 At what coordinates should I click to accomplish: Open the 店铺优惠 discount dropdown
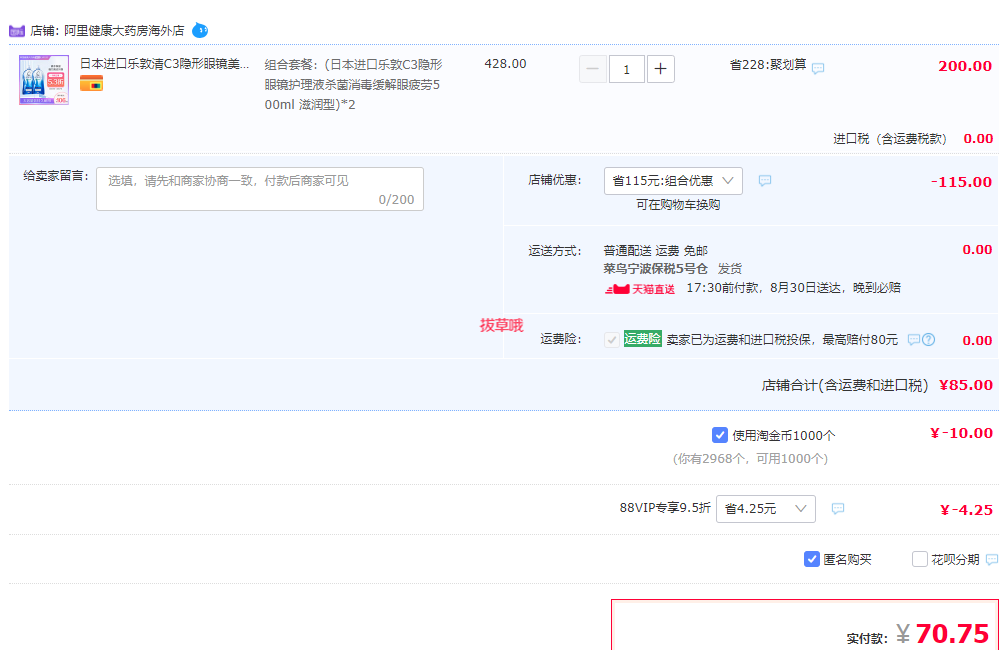(x=673, y=181)
